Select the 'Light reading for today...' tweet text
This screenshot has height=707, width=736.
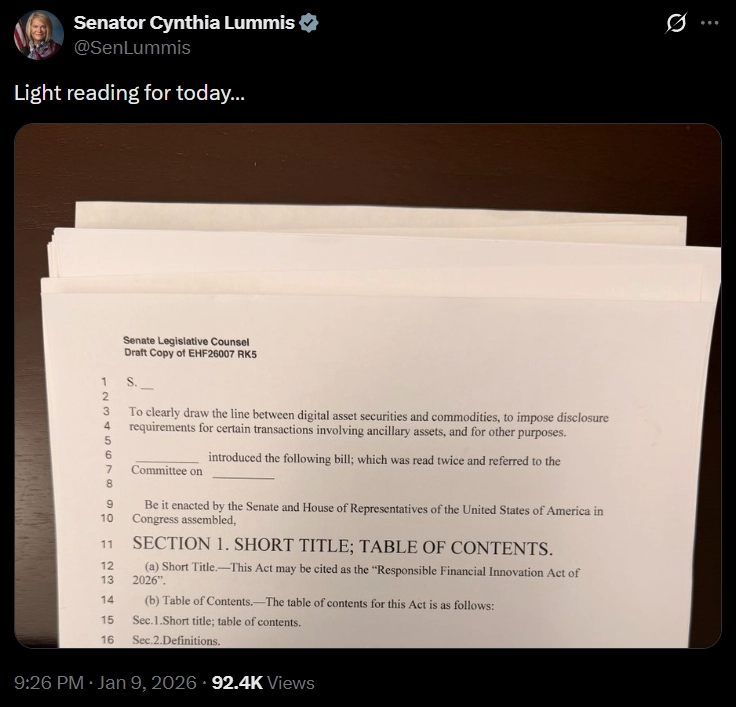tap(130, 93)
